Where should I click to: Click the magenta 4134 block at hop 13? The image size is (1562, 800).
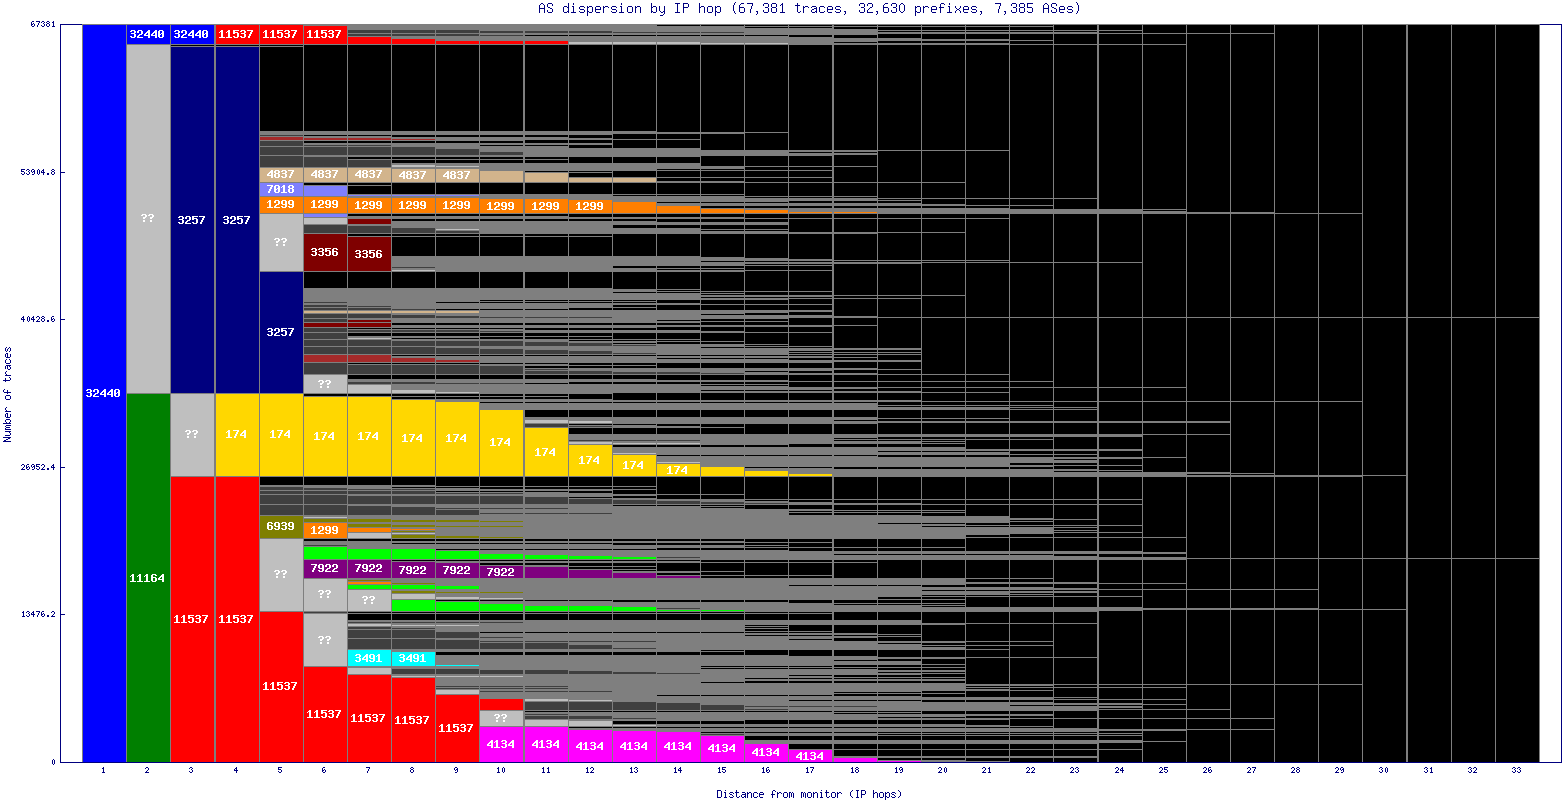[634, 746]
